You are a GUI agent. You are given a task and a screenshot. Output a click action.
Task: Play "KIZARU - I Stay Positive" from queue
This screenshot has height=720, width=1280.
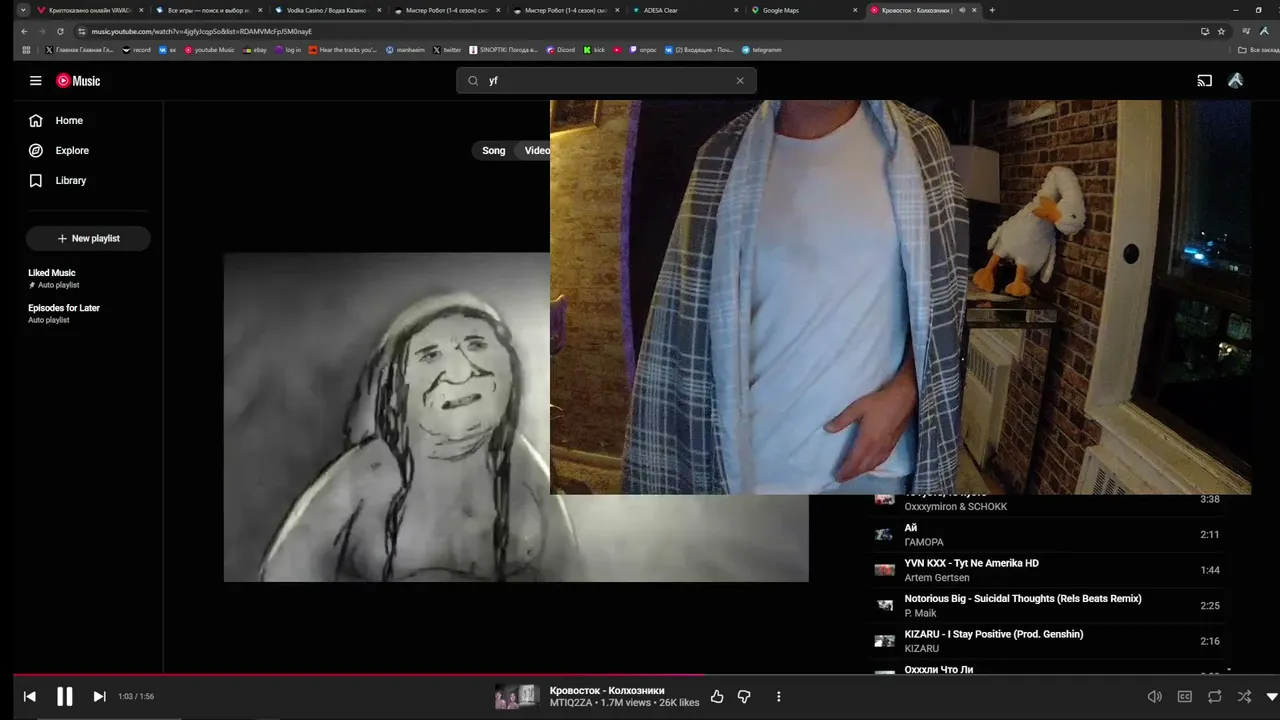[x=1046, y=641]
